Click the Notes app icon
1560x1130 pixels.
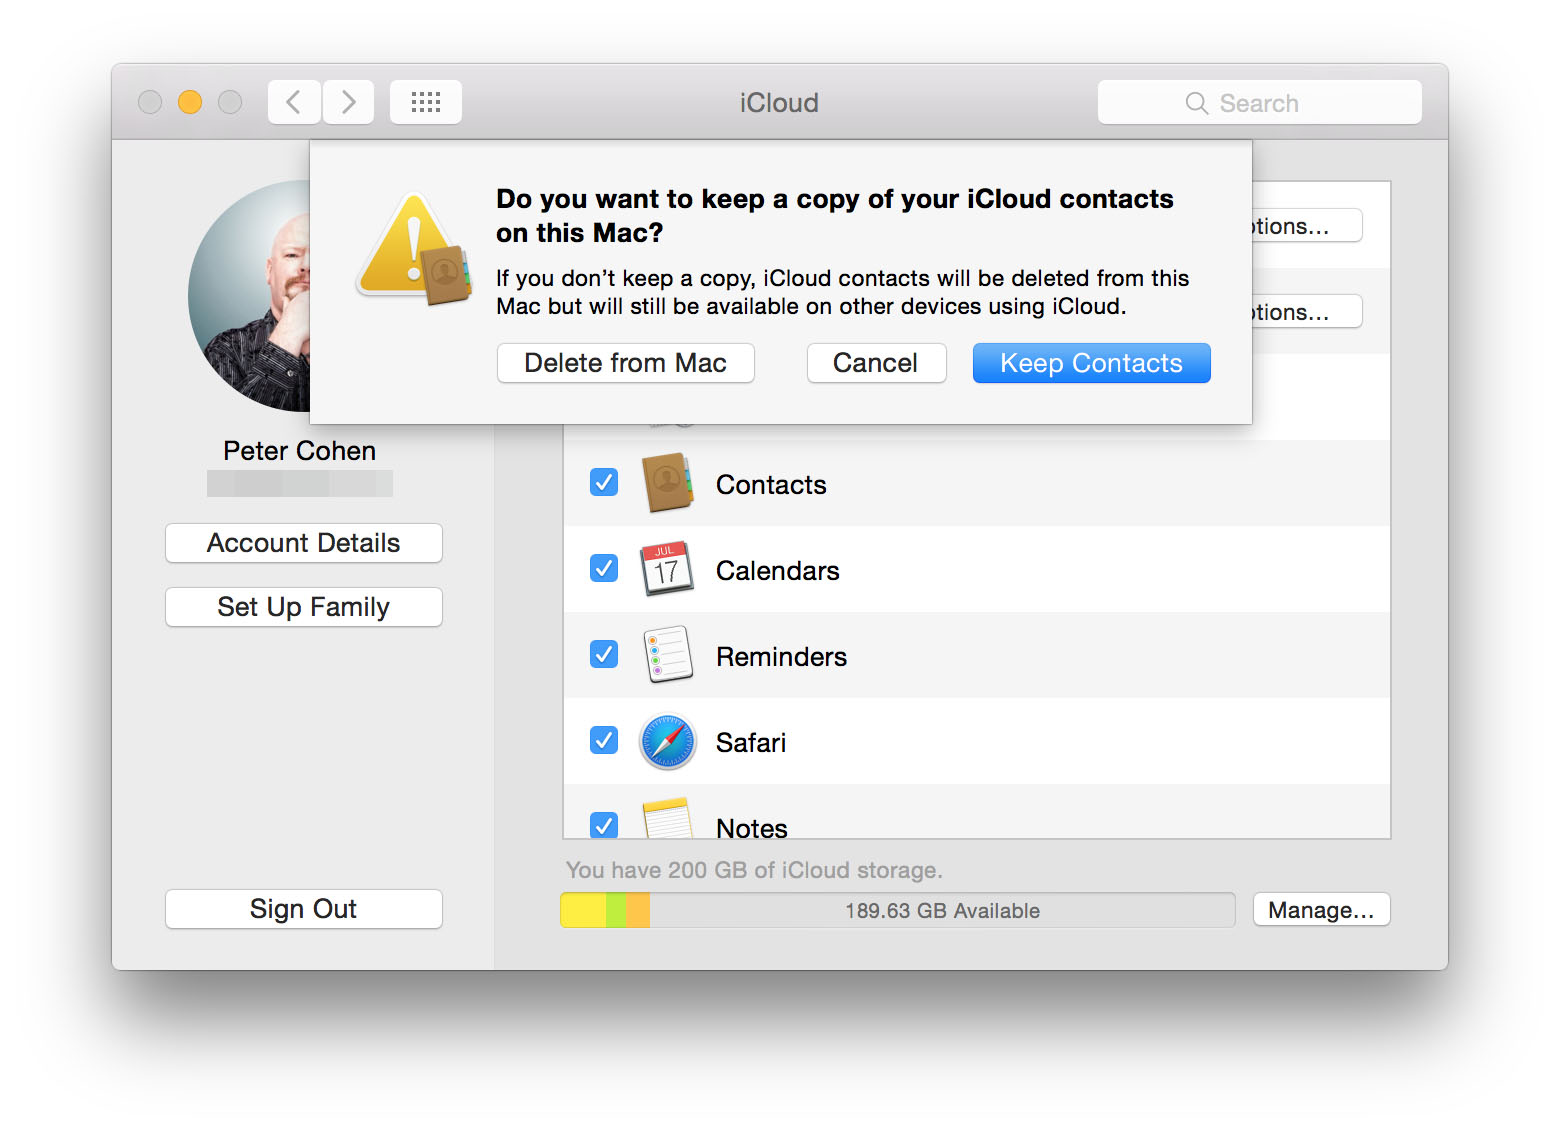tap(668, 818)
